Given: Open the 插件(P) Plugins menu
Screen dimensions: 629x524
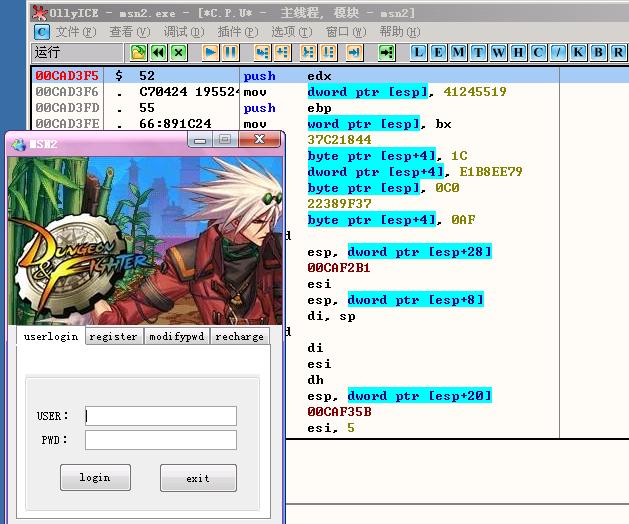Looking at the screenshot, I should tap(238, 32).
